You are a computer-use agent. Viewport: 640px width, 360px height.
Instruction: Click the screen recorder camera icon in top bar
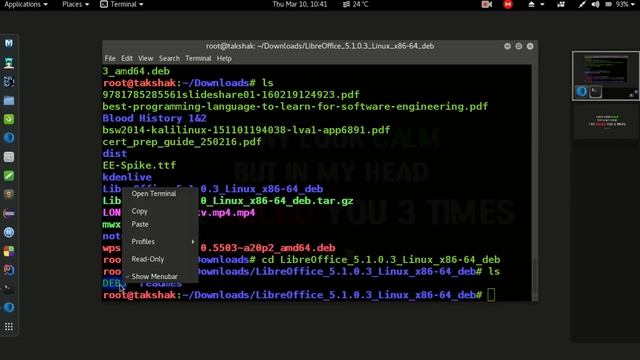(487, 4)
